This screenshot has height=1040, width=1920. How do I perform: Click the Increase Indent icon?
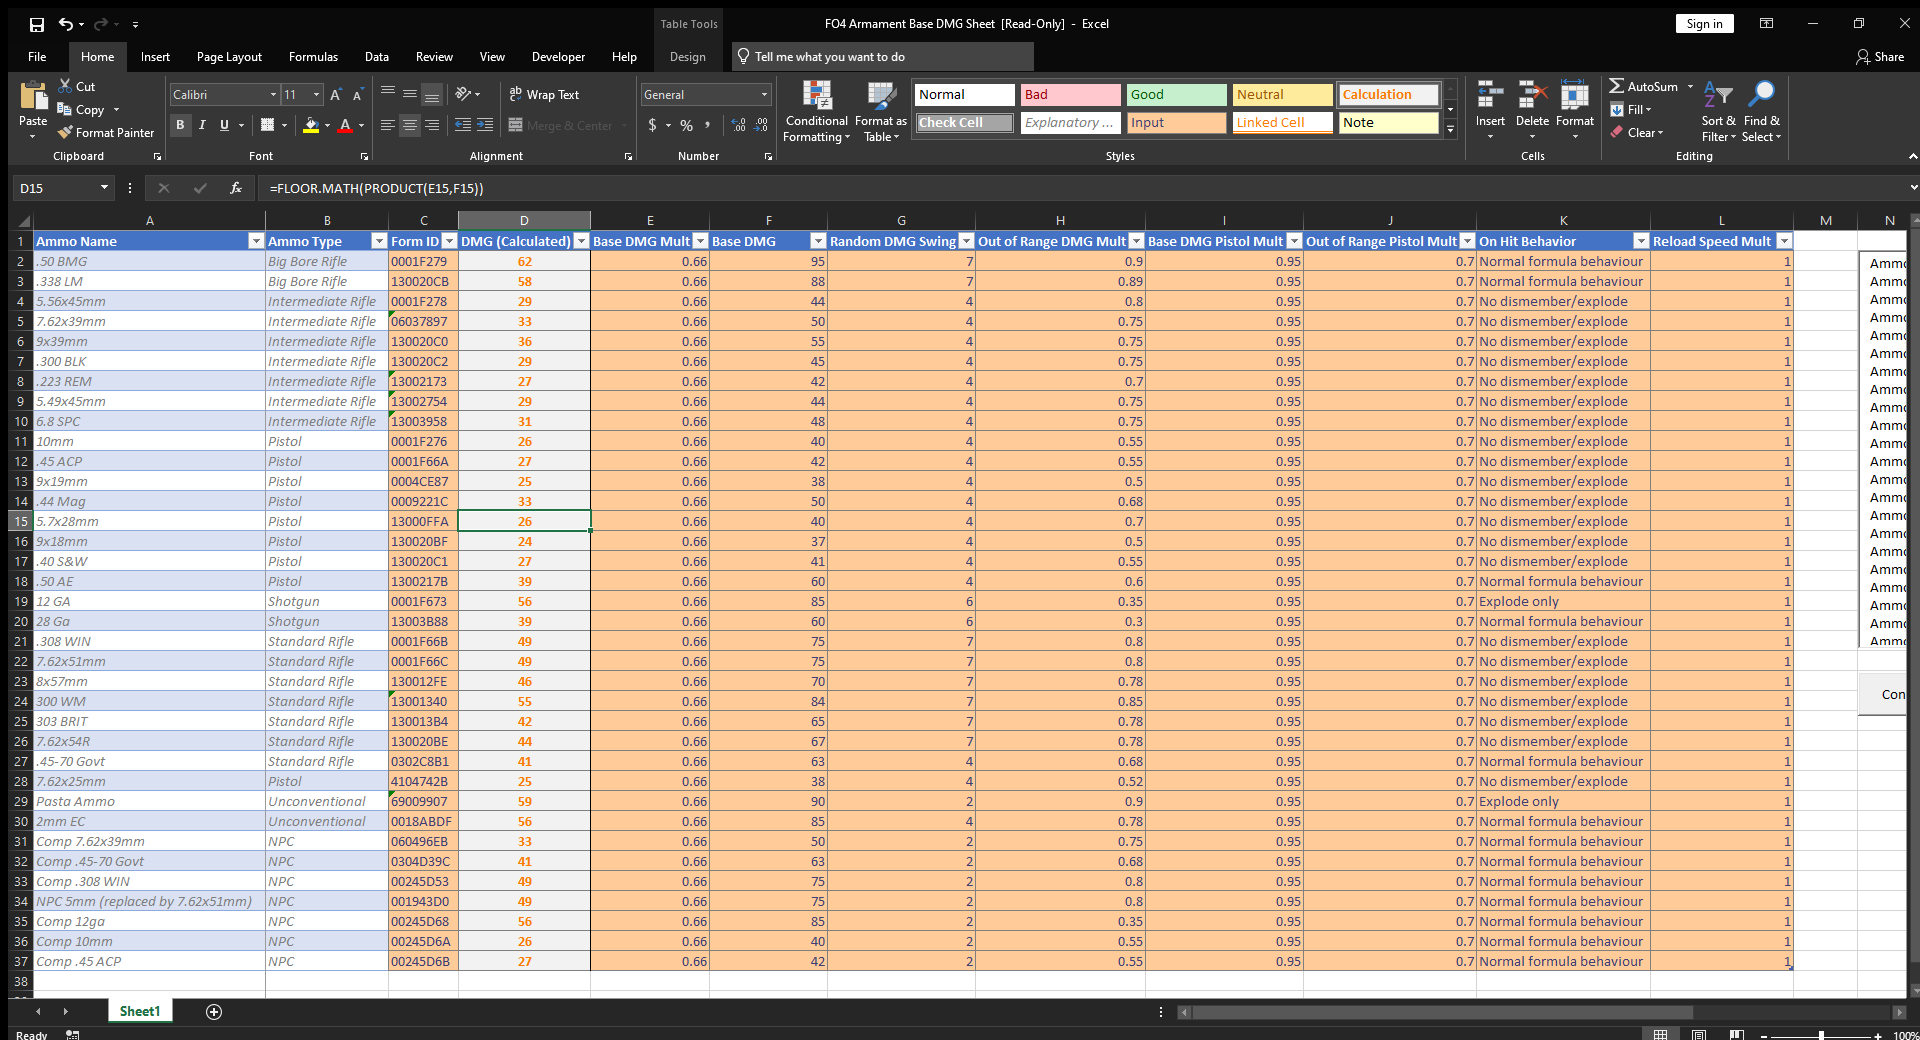[x=485, y=125]
